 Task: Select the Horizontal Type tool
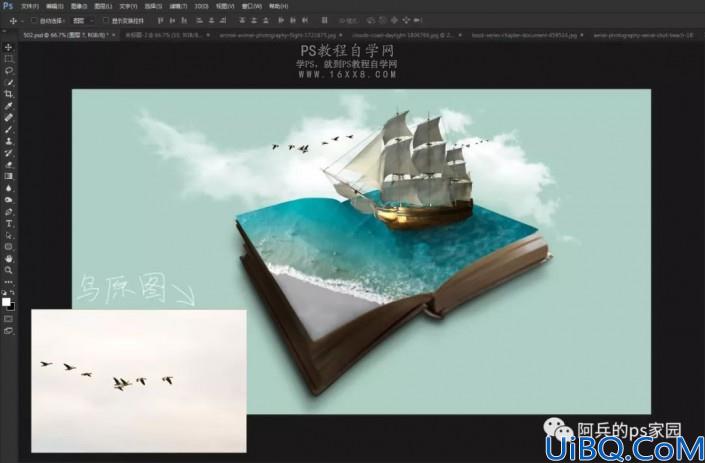point(9,223)
